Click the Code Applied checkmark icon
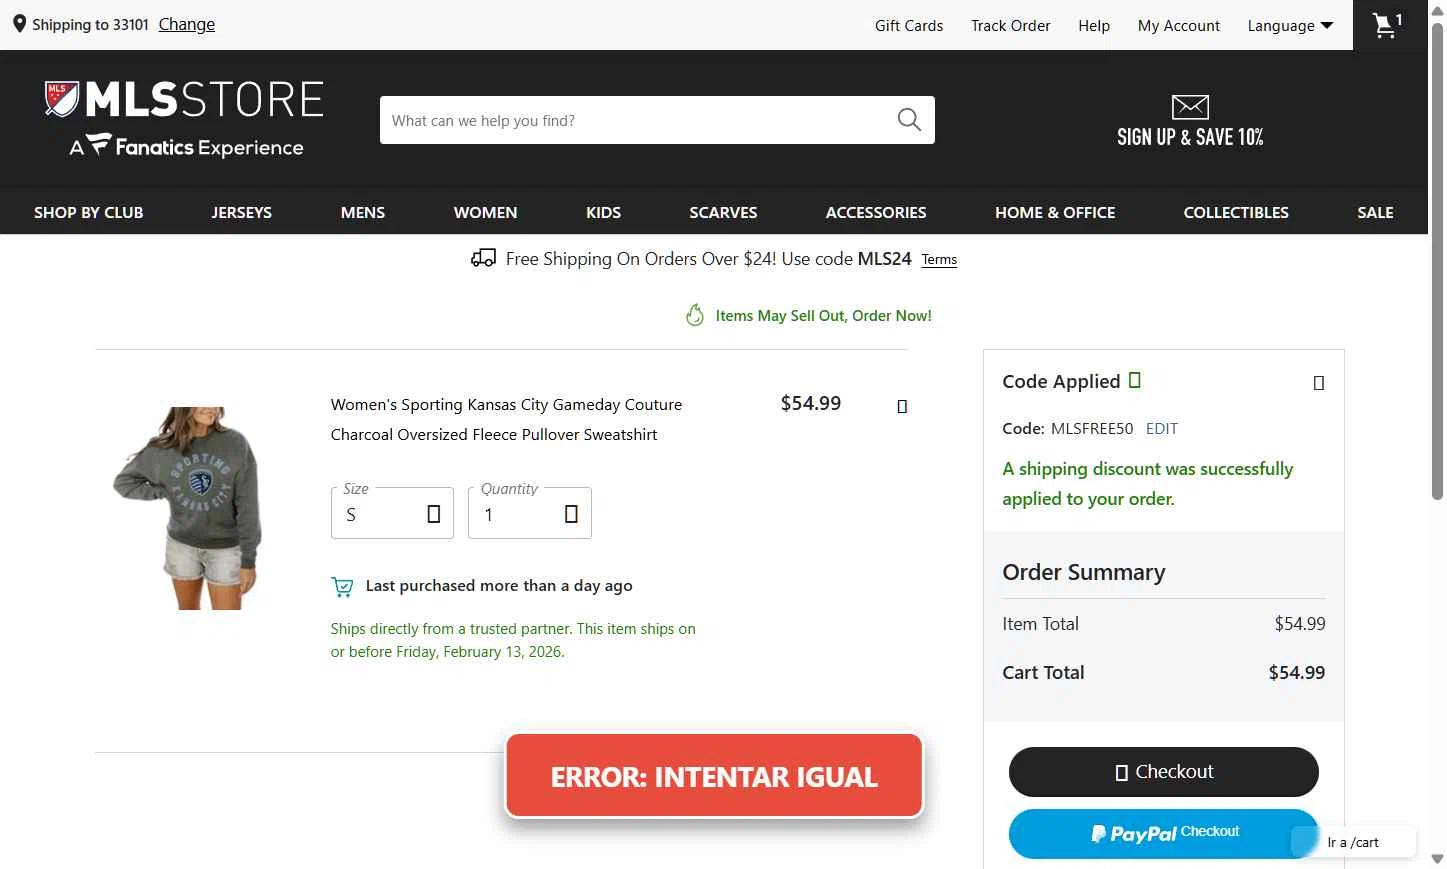Image resolution: width=1447 pixels, height=869 pixels. click(1135, 380)
